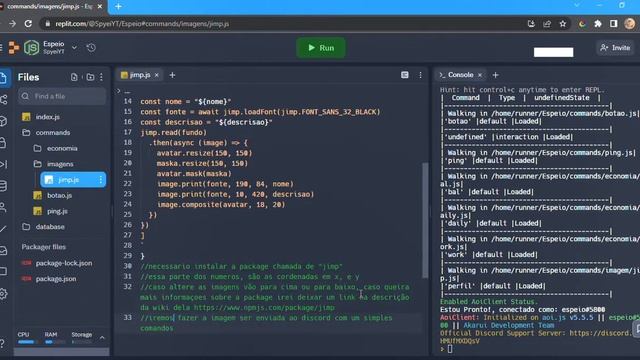This screenshot has height=360, width=640.
Task: Open the Packages sidebar icon
Action: click(4, 121)
